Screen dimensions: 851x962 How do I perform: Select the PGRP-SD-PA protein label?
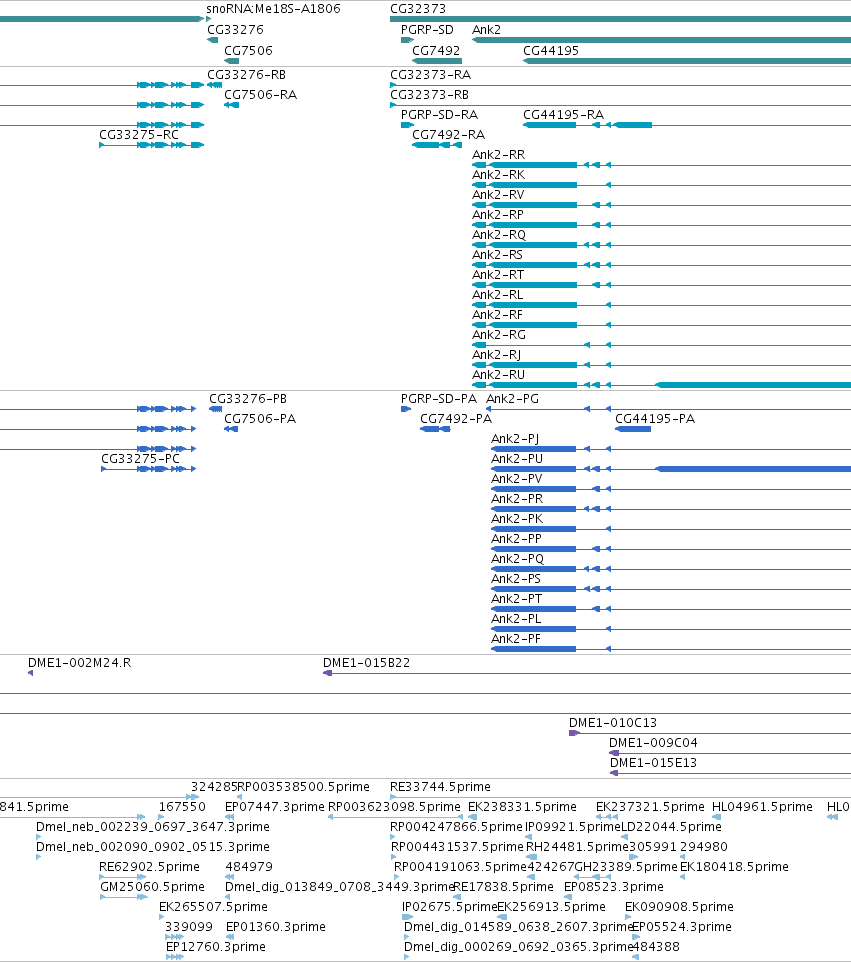point(439,399)
